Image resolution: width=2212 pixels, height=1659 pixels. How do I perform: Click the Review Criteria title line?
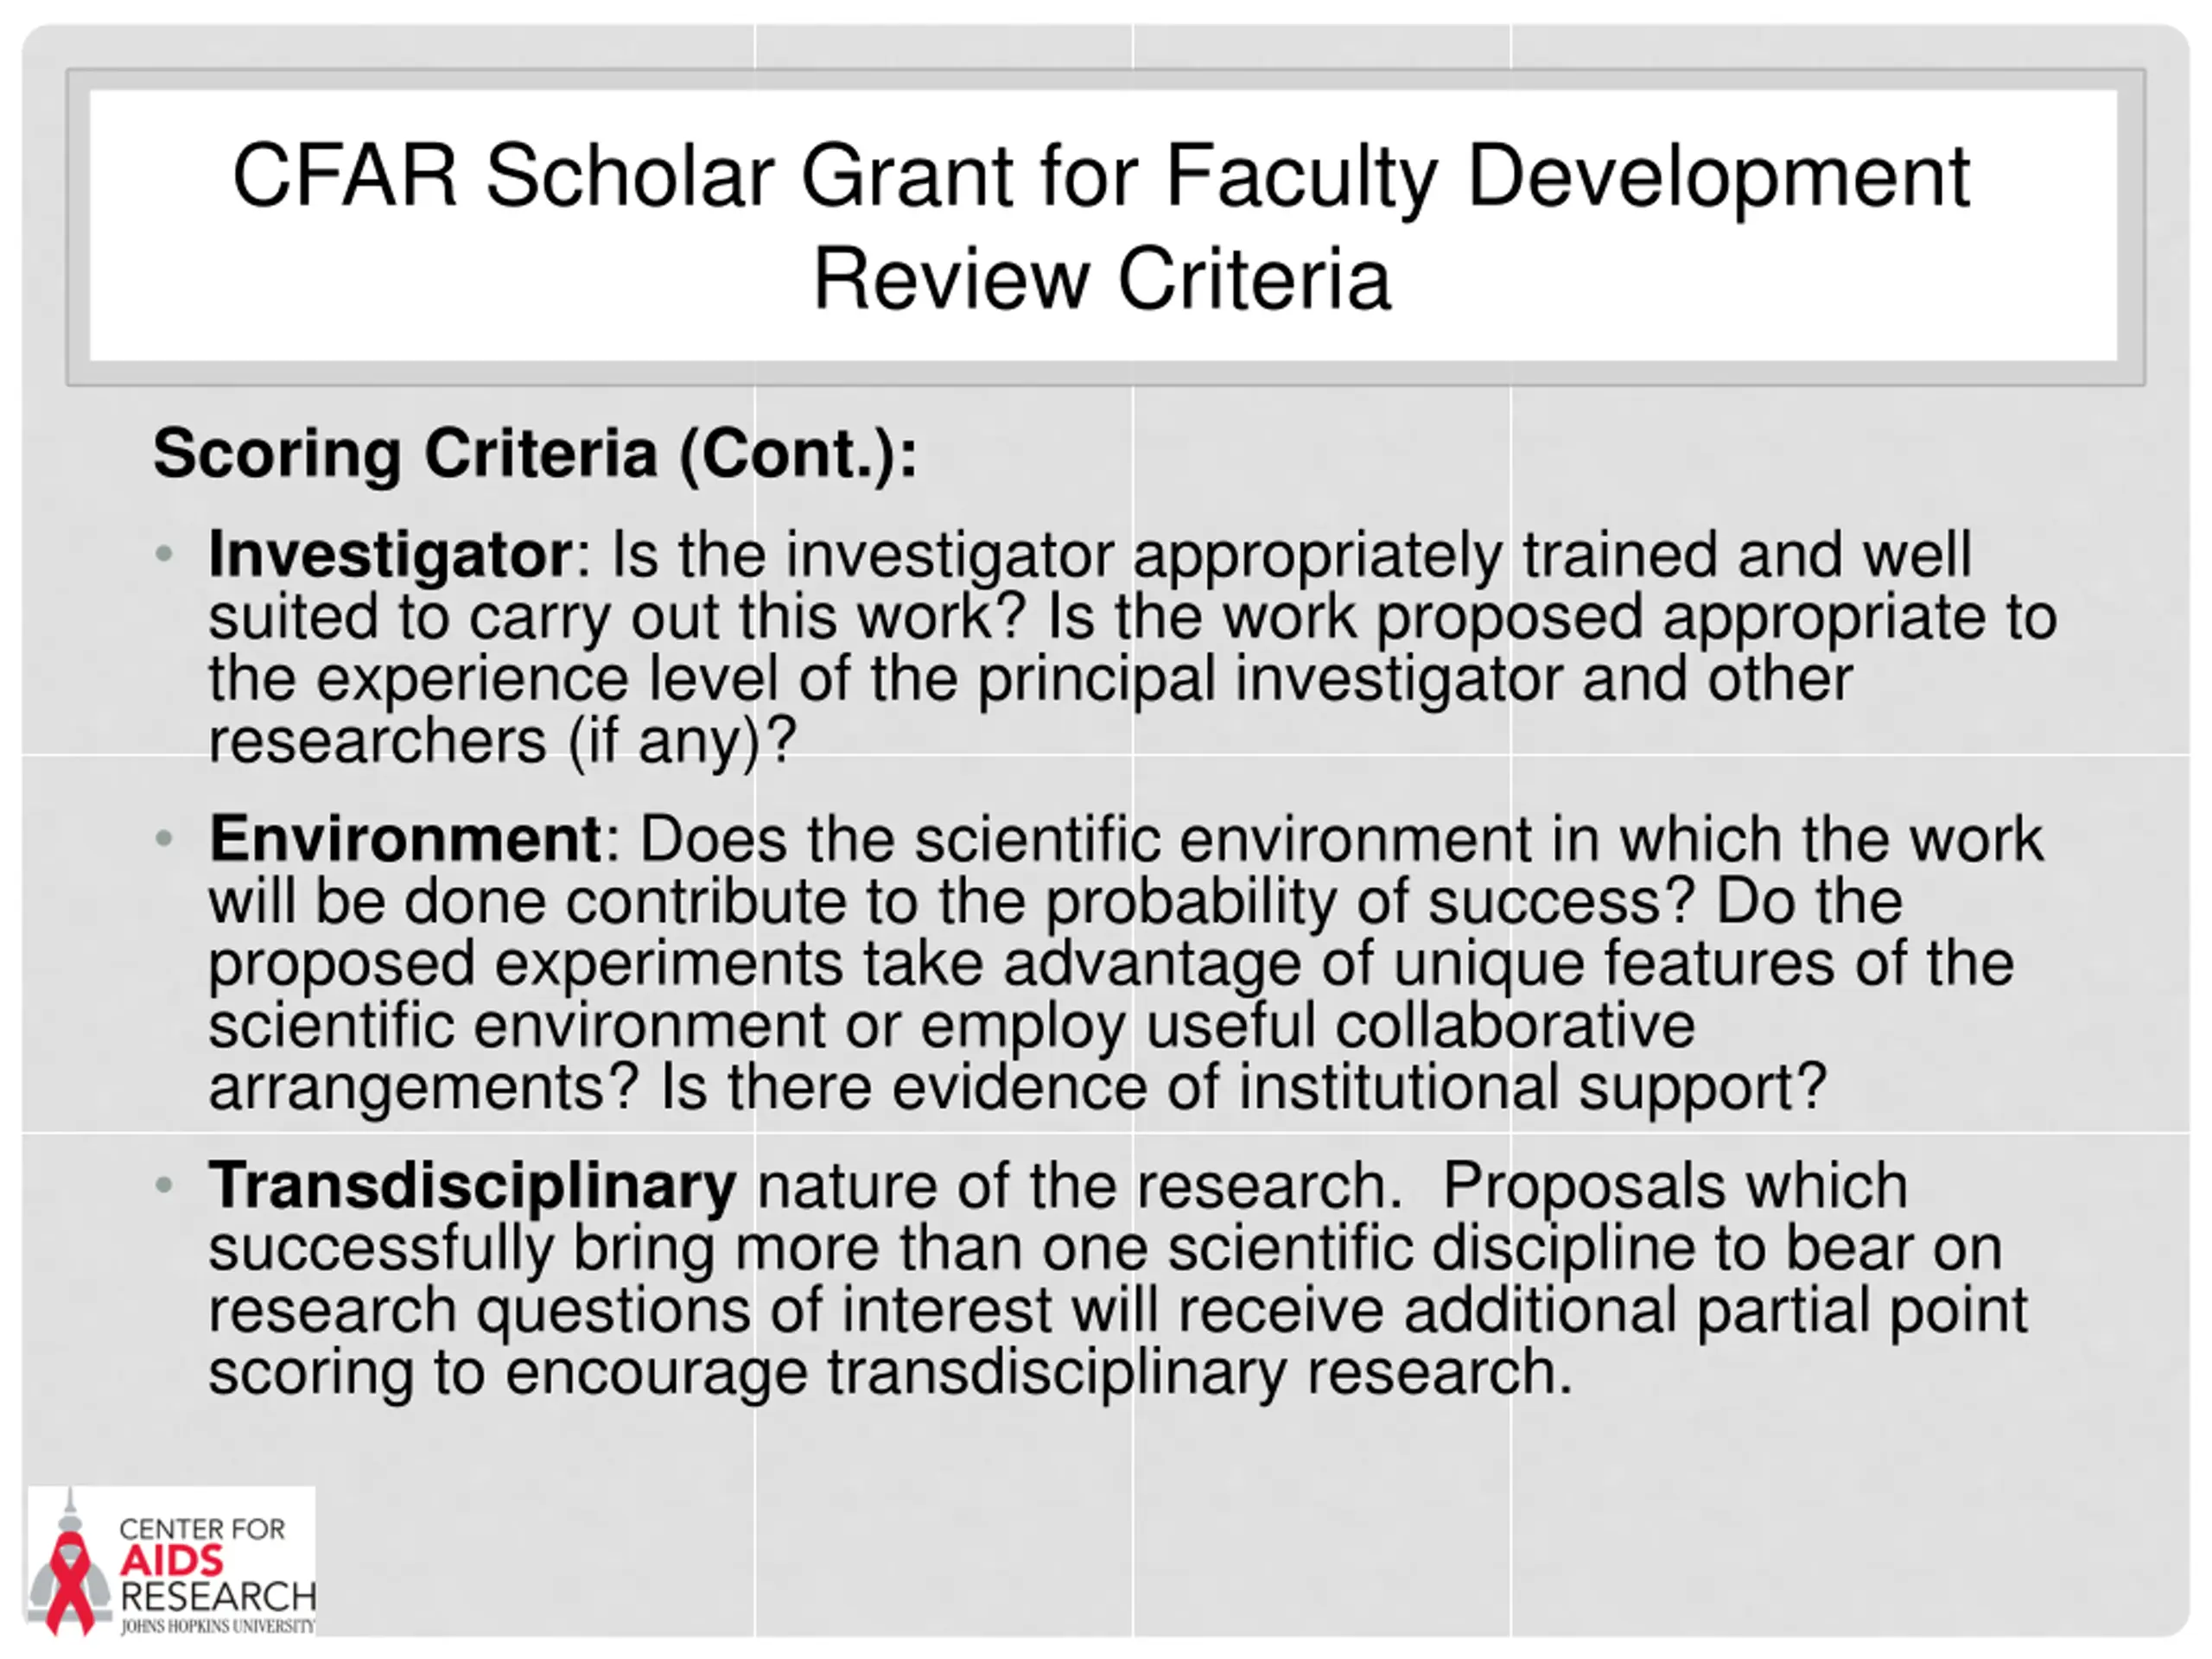click(1101, 279)
